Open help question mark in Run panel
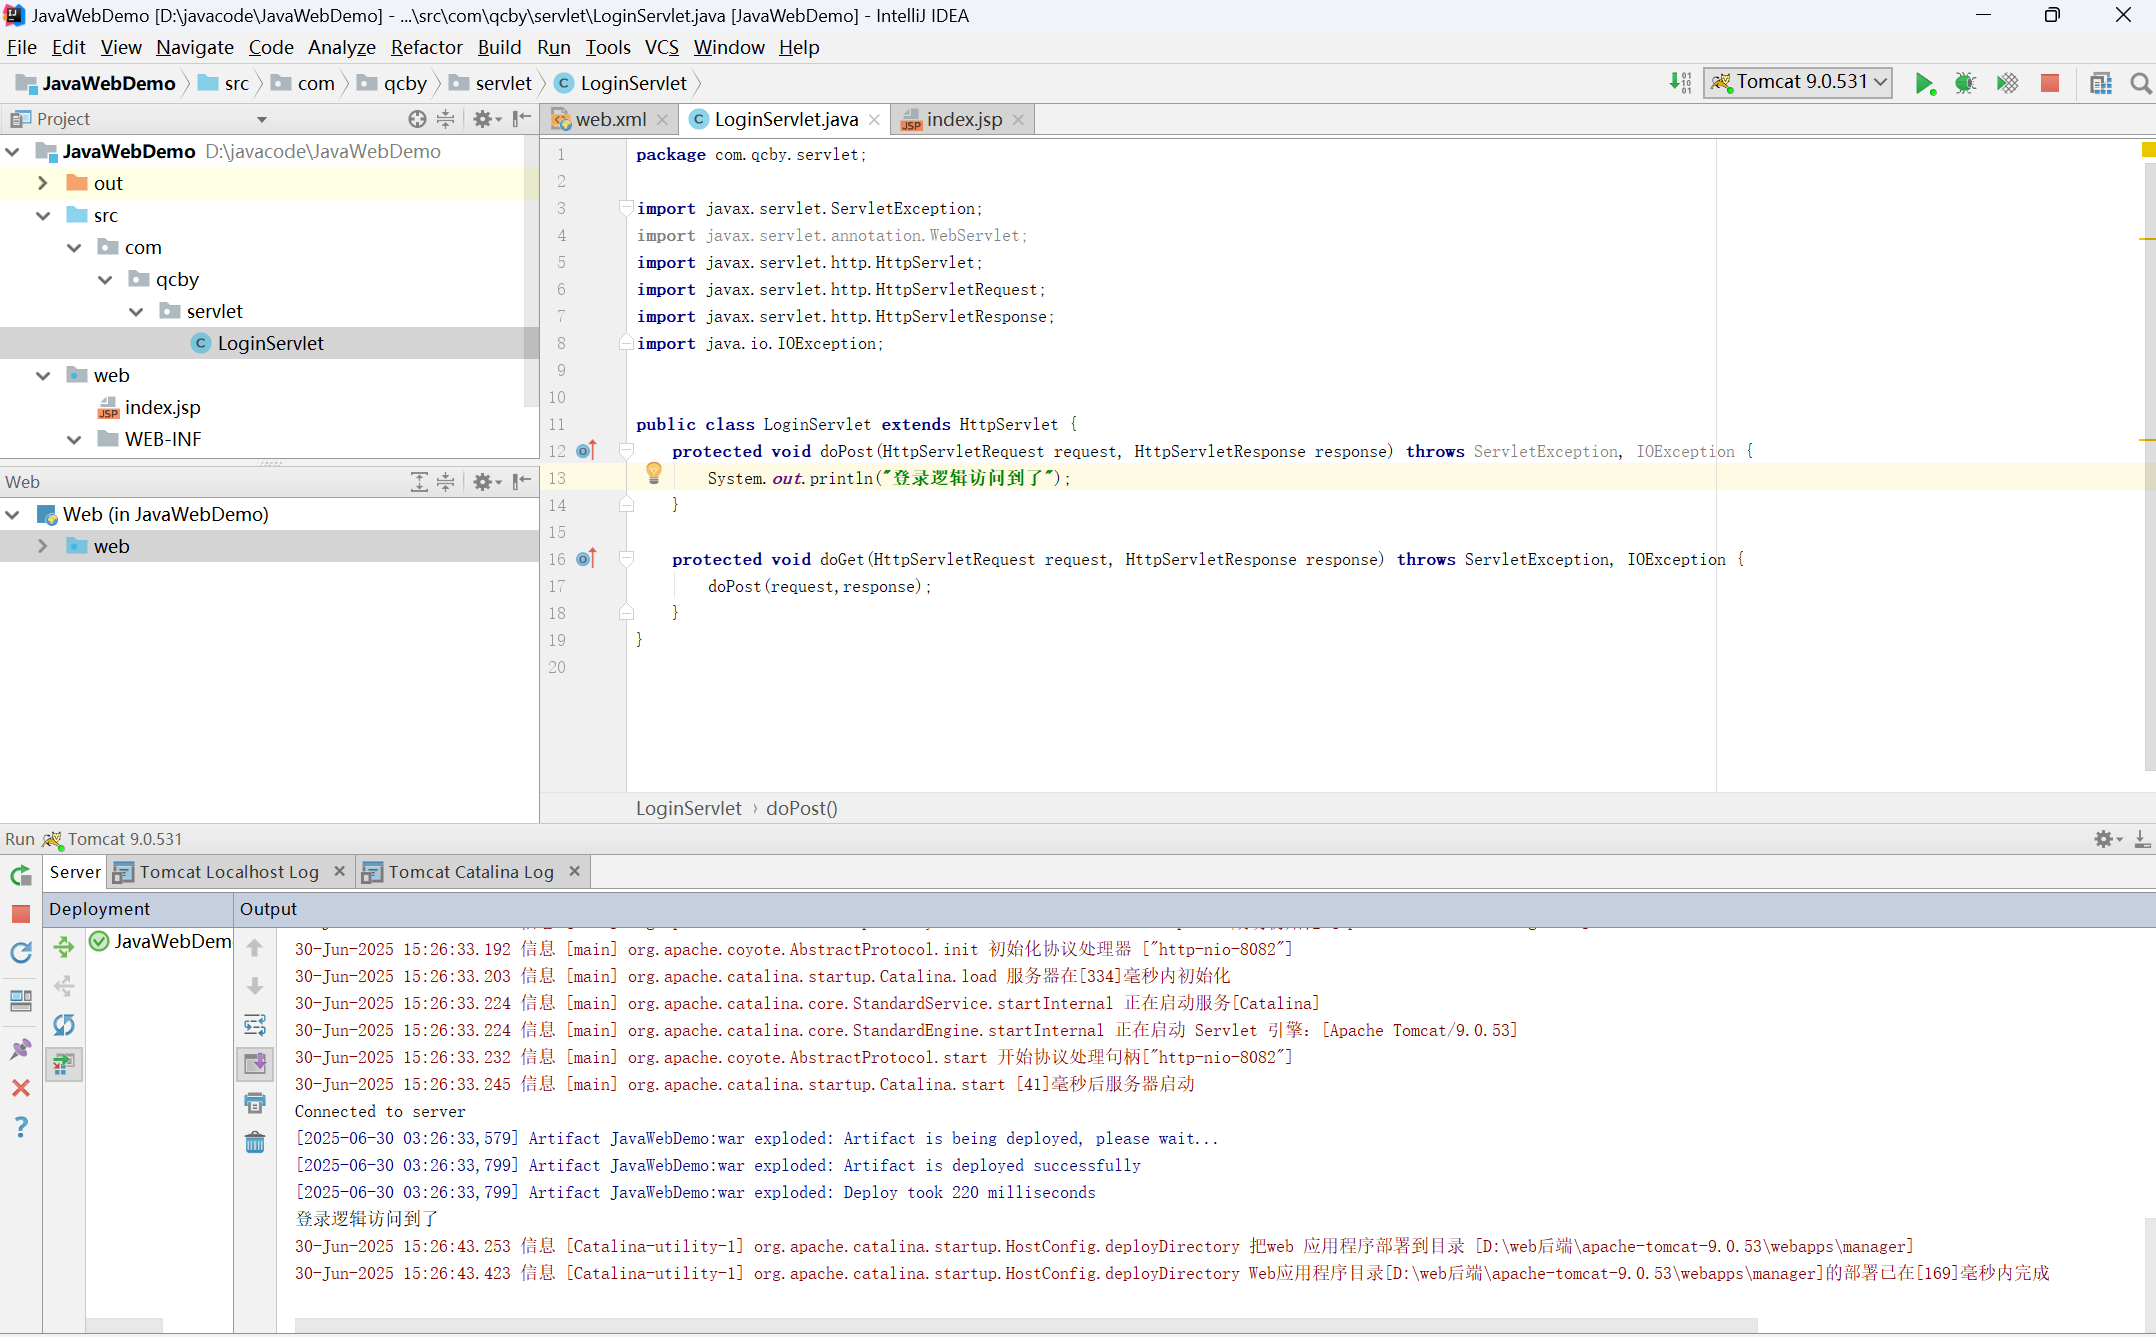 click(21, 1127)
